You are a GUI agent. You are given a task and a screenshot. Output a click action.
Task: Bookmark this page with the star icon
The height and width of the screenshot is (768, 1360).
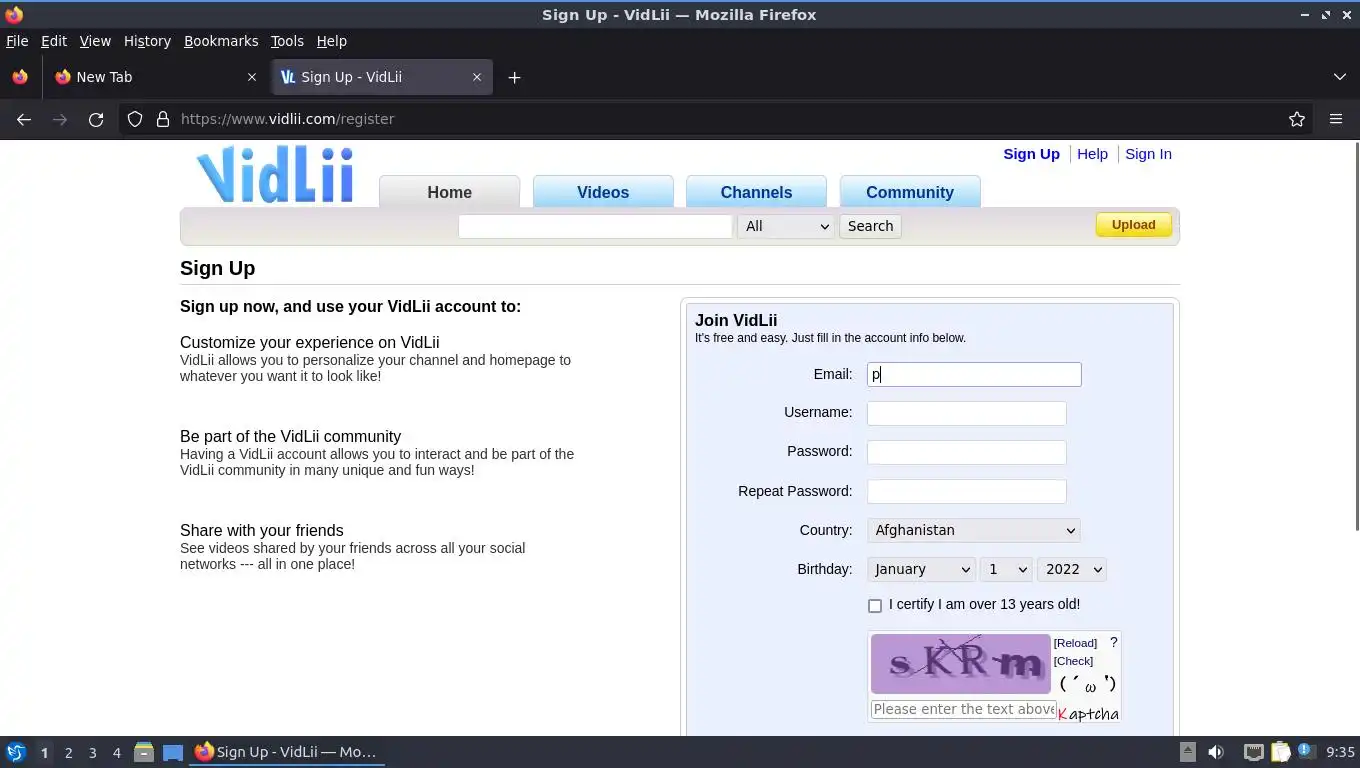tap(1297, 119)
